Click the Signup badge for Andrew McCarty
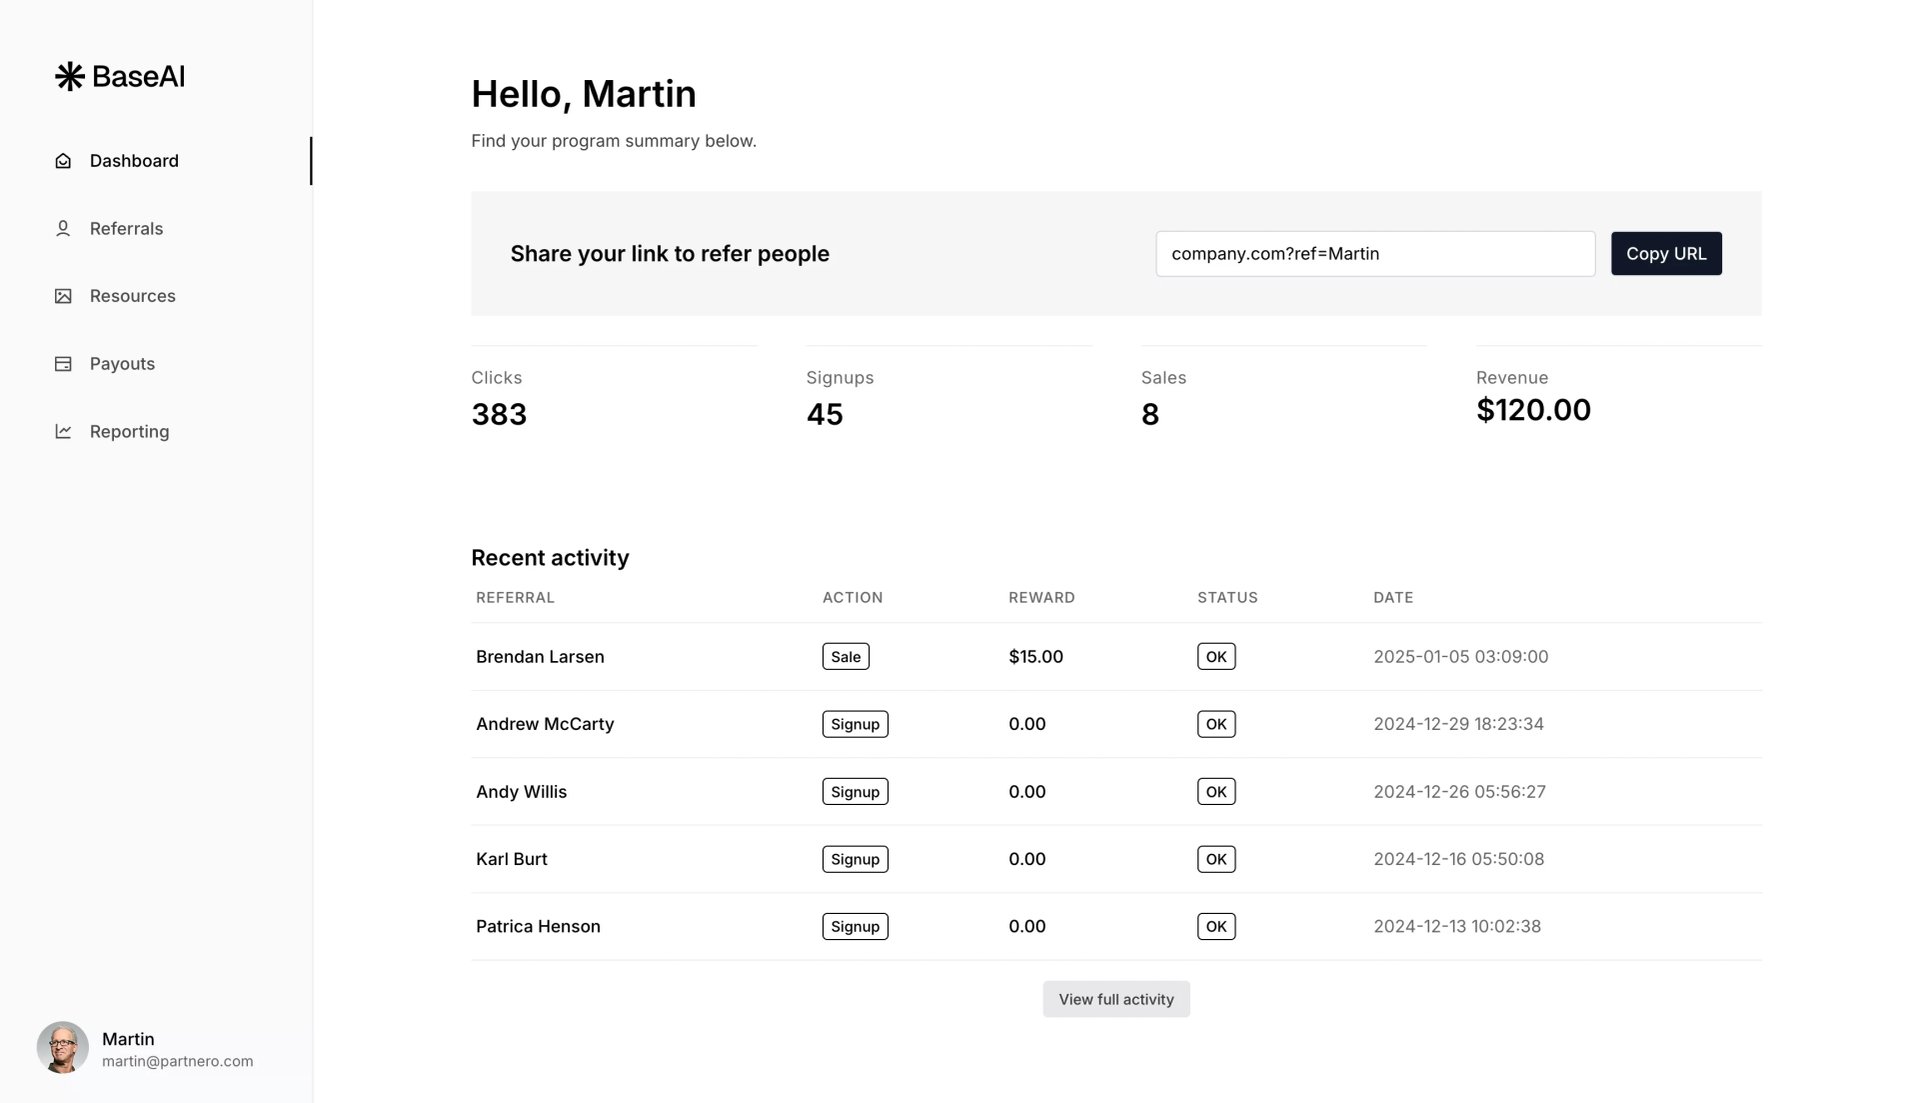This screenshot has width=1920, height=1103. [x=855, y=724]
